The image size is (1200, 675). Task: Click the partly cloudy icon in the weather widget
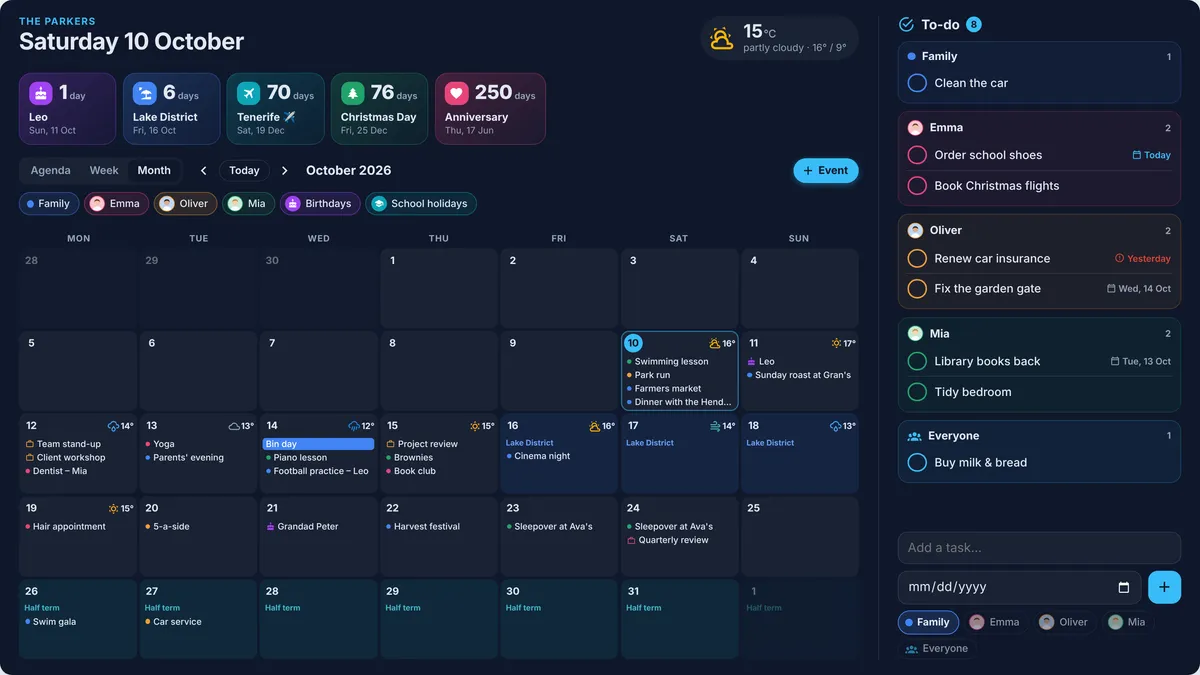722,38
